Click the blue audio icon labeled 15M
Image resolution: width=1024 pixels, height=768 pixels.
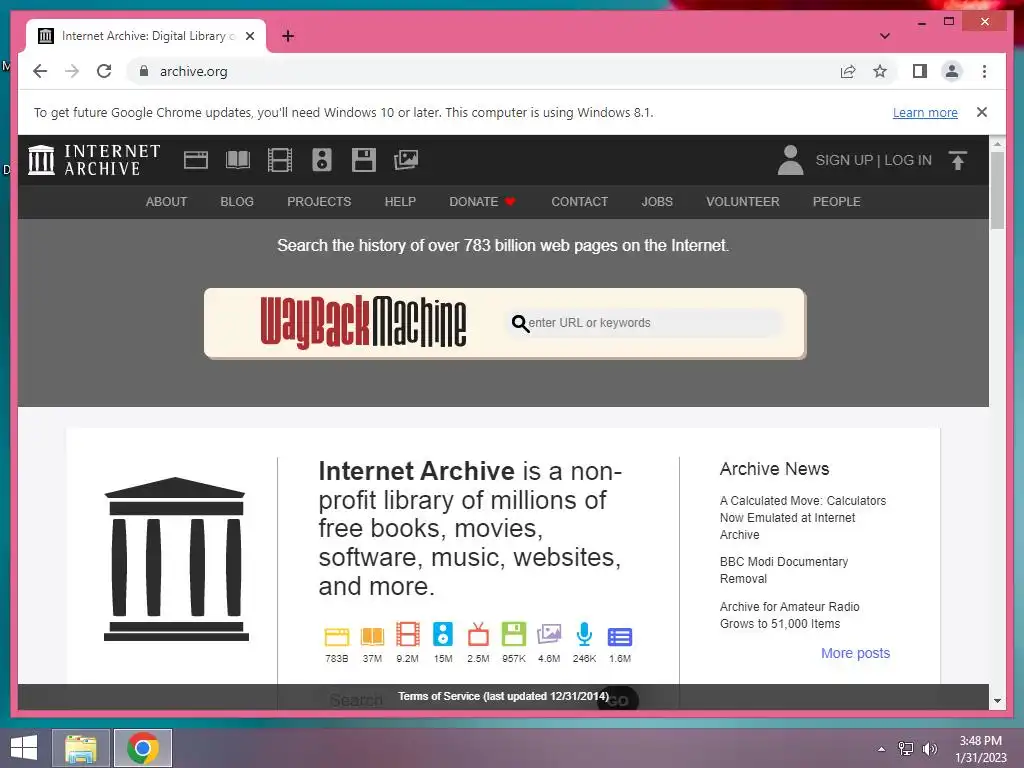tap(443, 635)
